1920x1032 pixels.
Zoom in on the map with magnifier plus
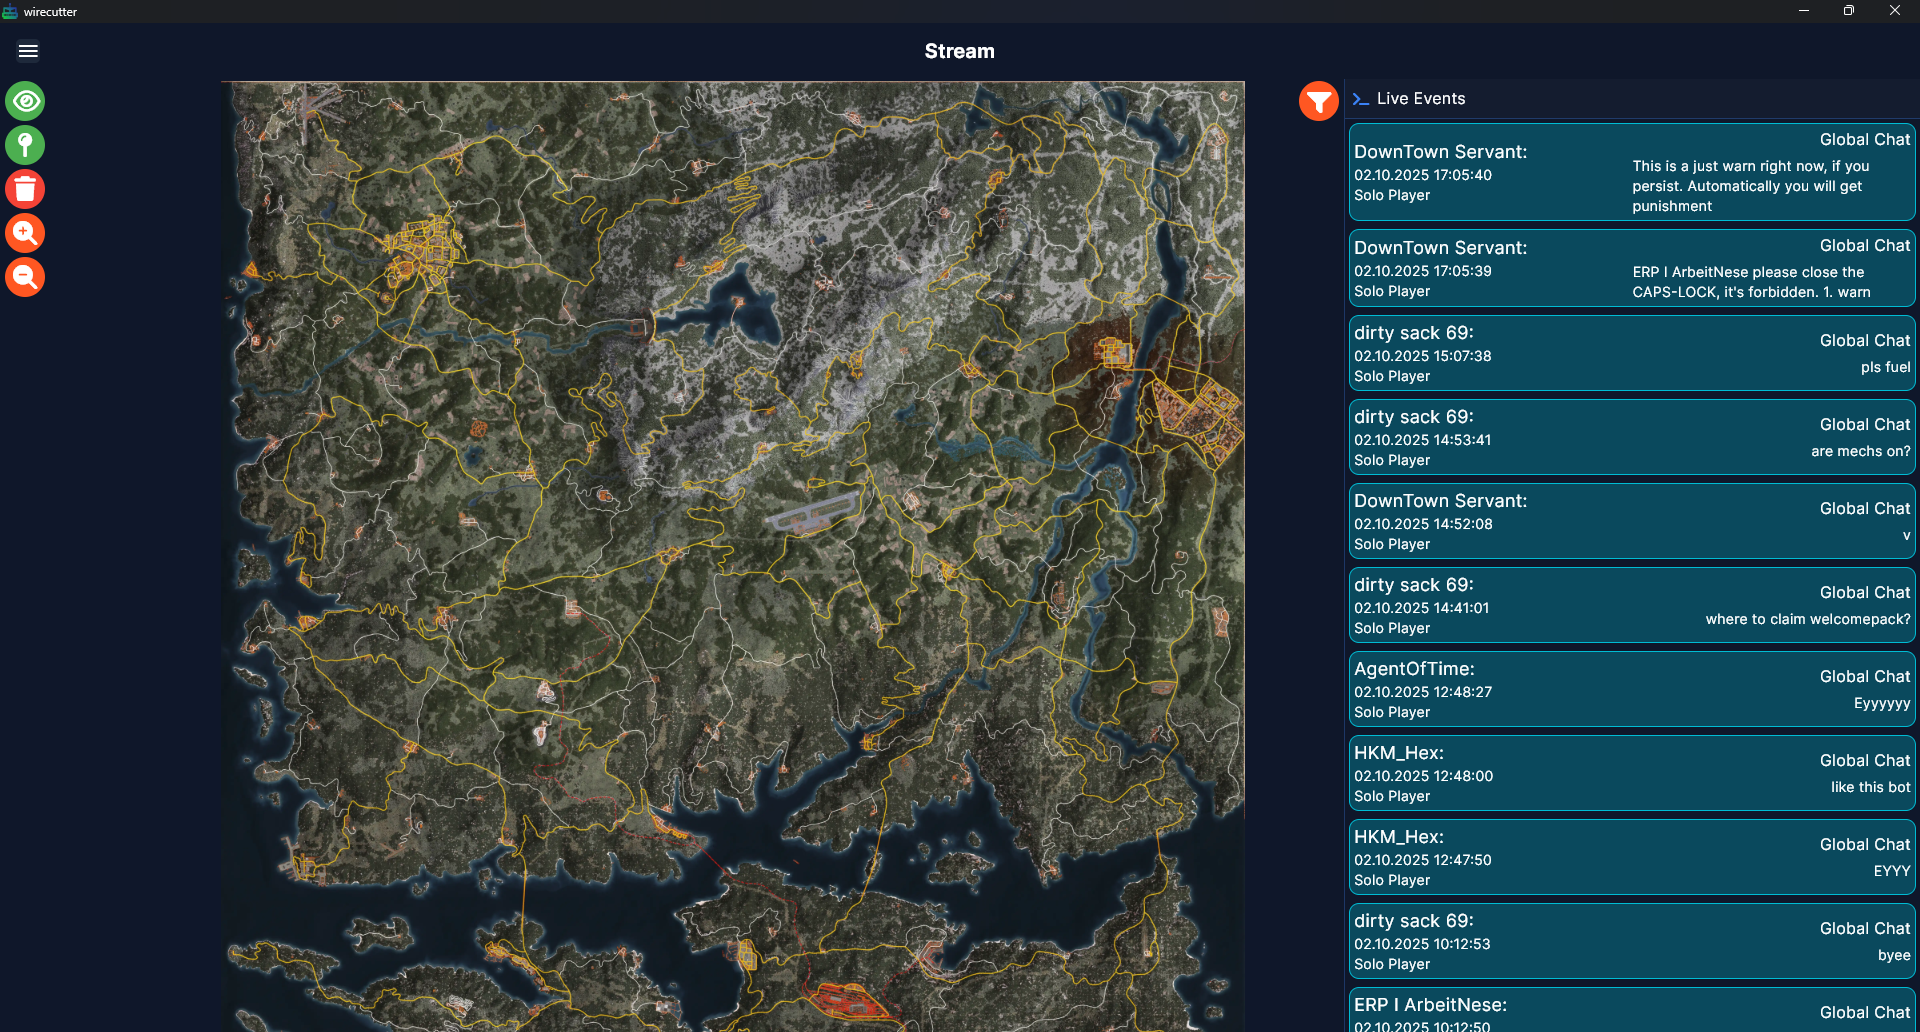click(x=25, y=233)
